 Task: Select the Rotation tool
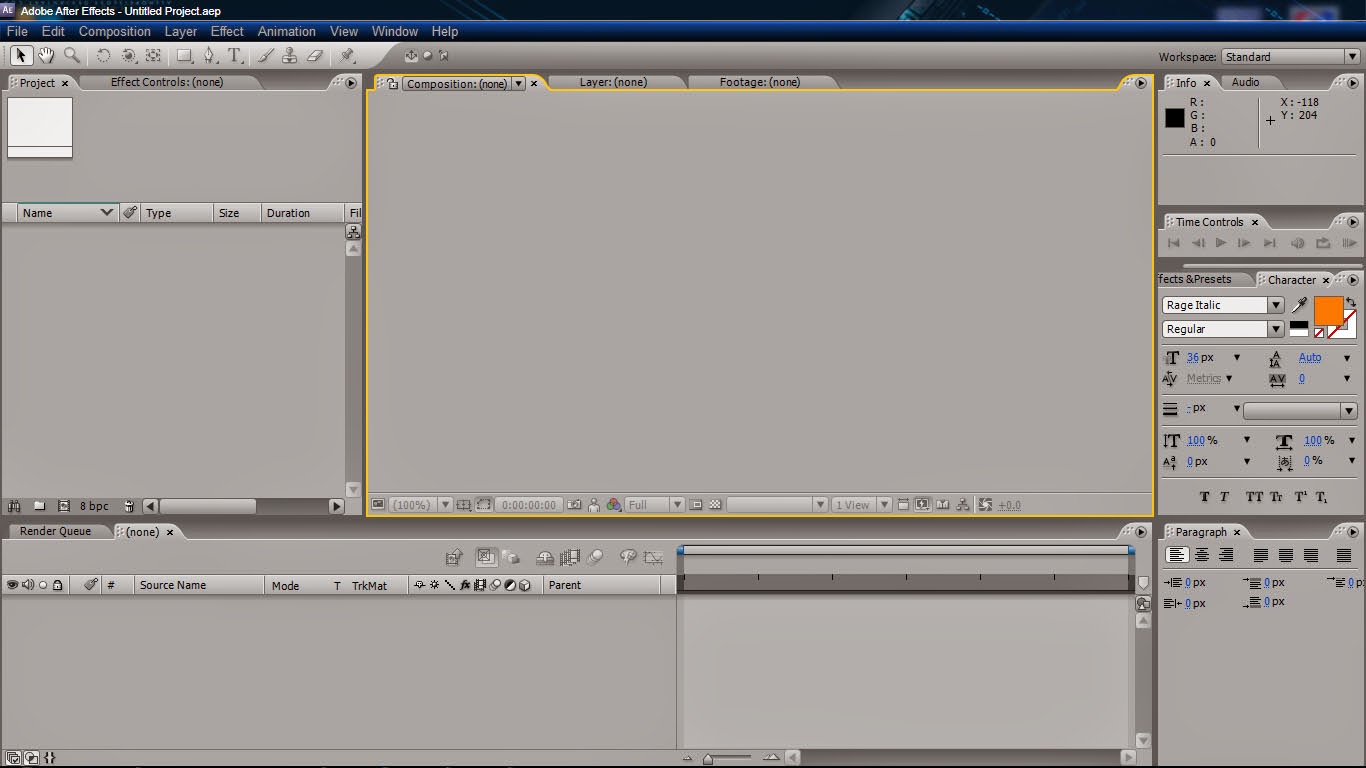(104, 56)
